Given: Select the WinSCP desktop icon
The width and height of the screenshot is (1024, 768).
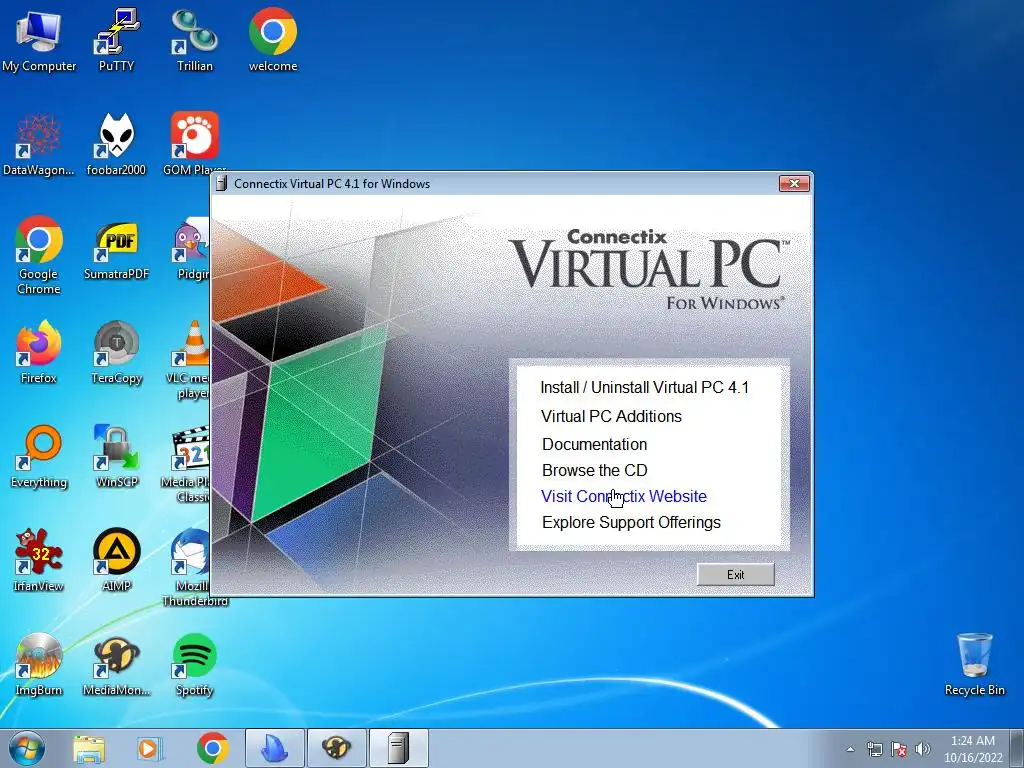Looking at the screenshot, I should pyautogui.click(x=116, y=456).
